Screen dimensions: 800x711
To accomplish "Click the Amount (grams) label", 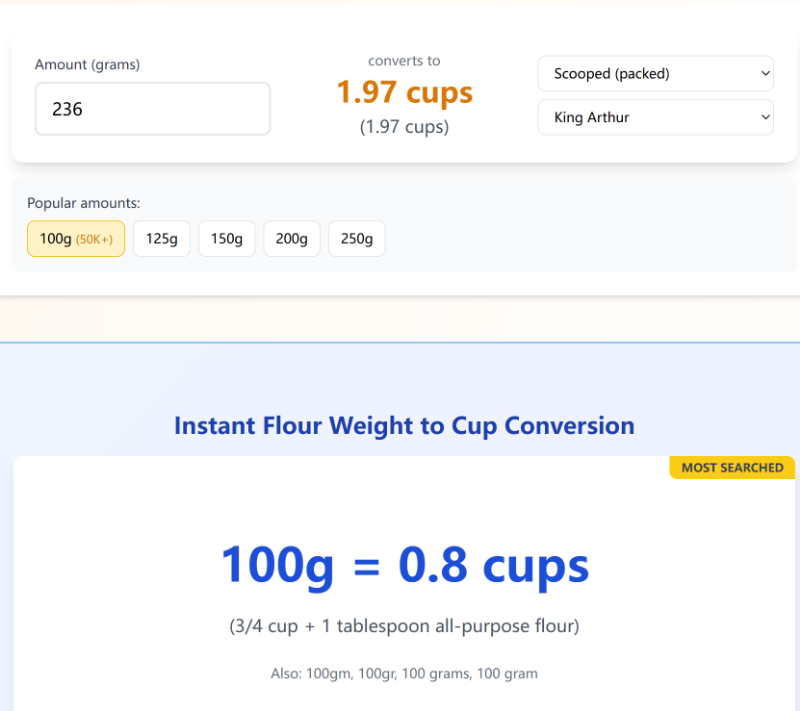I will [x=87, y=65].
